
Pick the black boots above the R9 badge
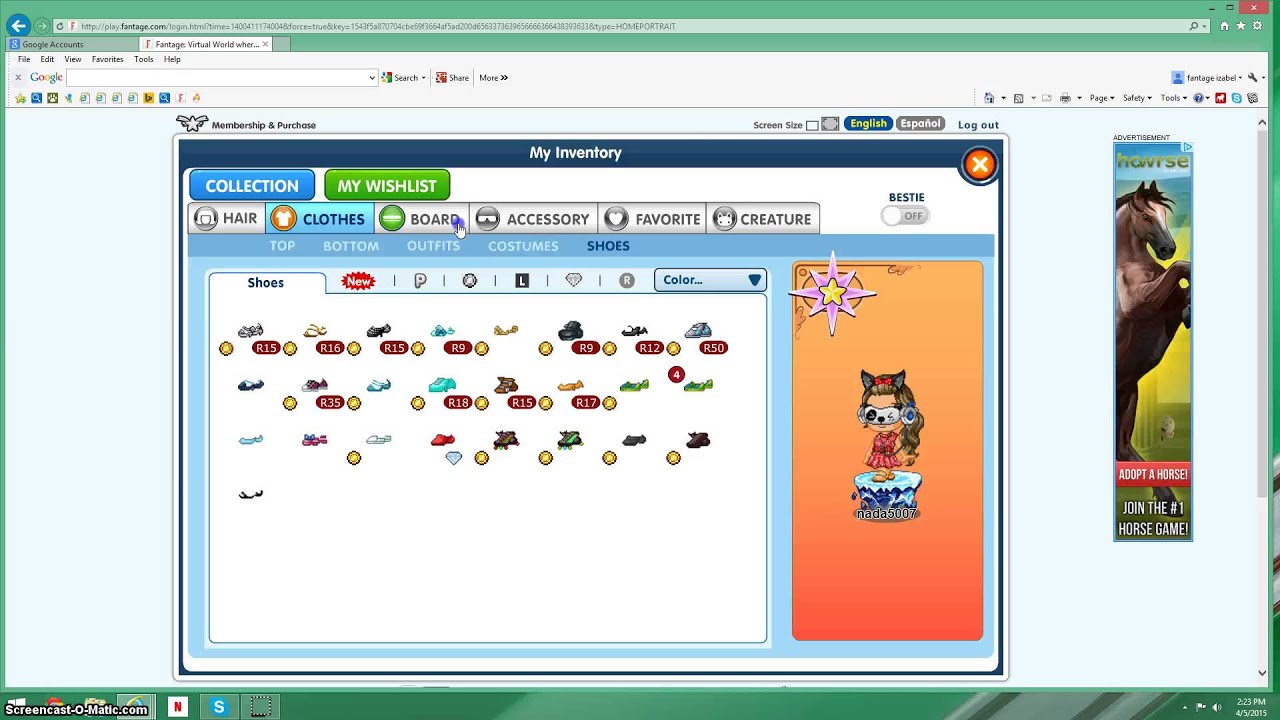(x=570, y=330)
